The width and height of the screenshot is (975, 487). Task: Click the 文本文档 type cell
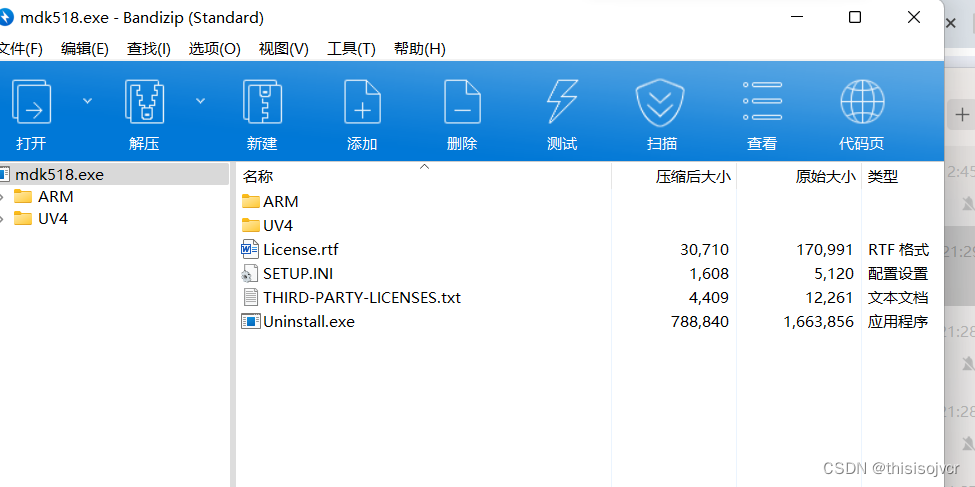click(899, 297)
